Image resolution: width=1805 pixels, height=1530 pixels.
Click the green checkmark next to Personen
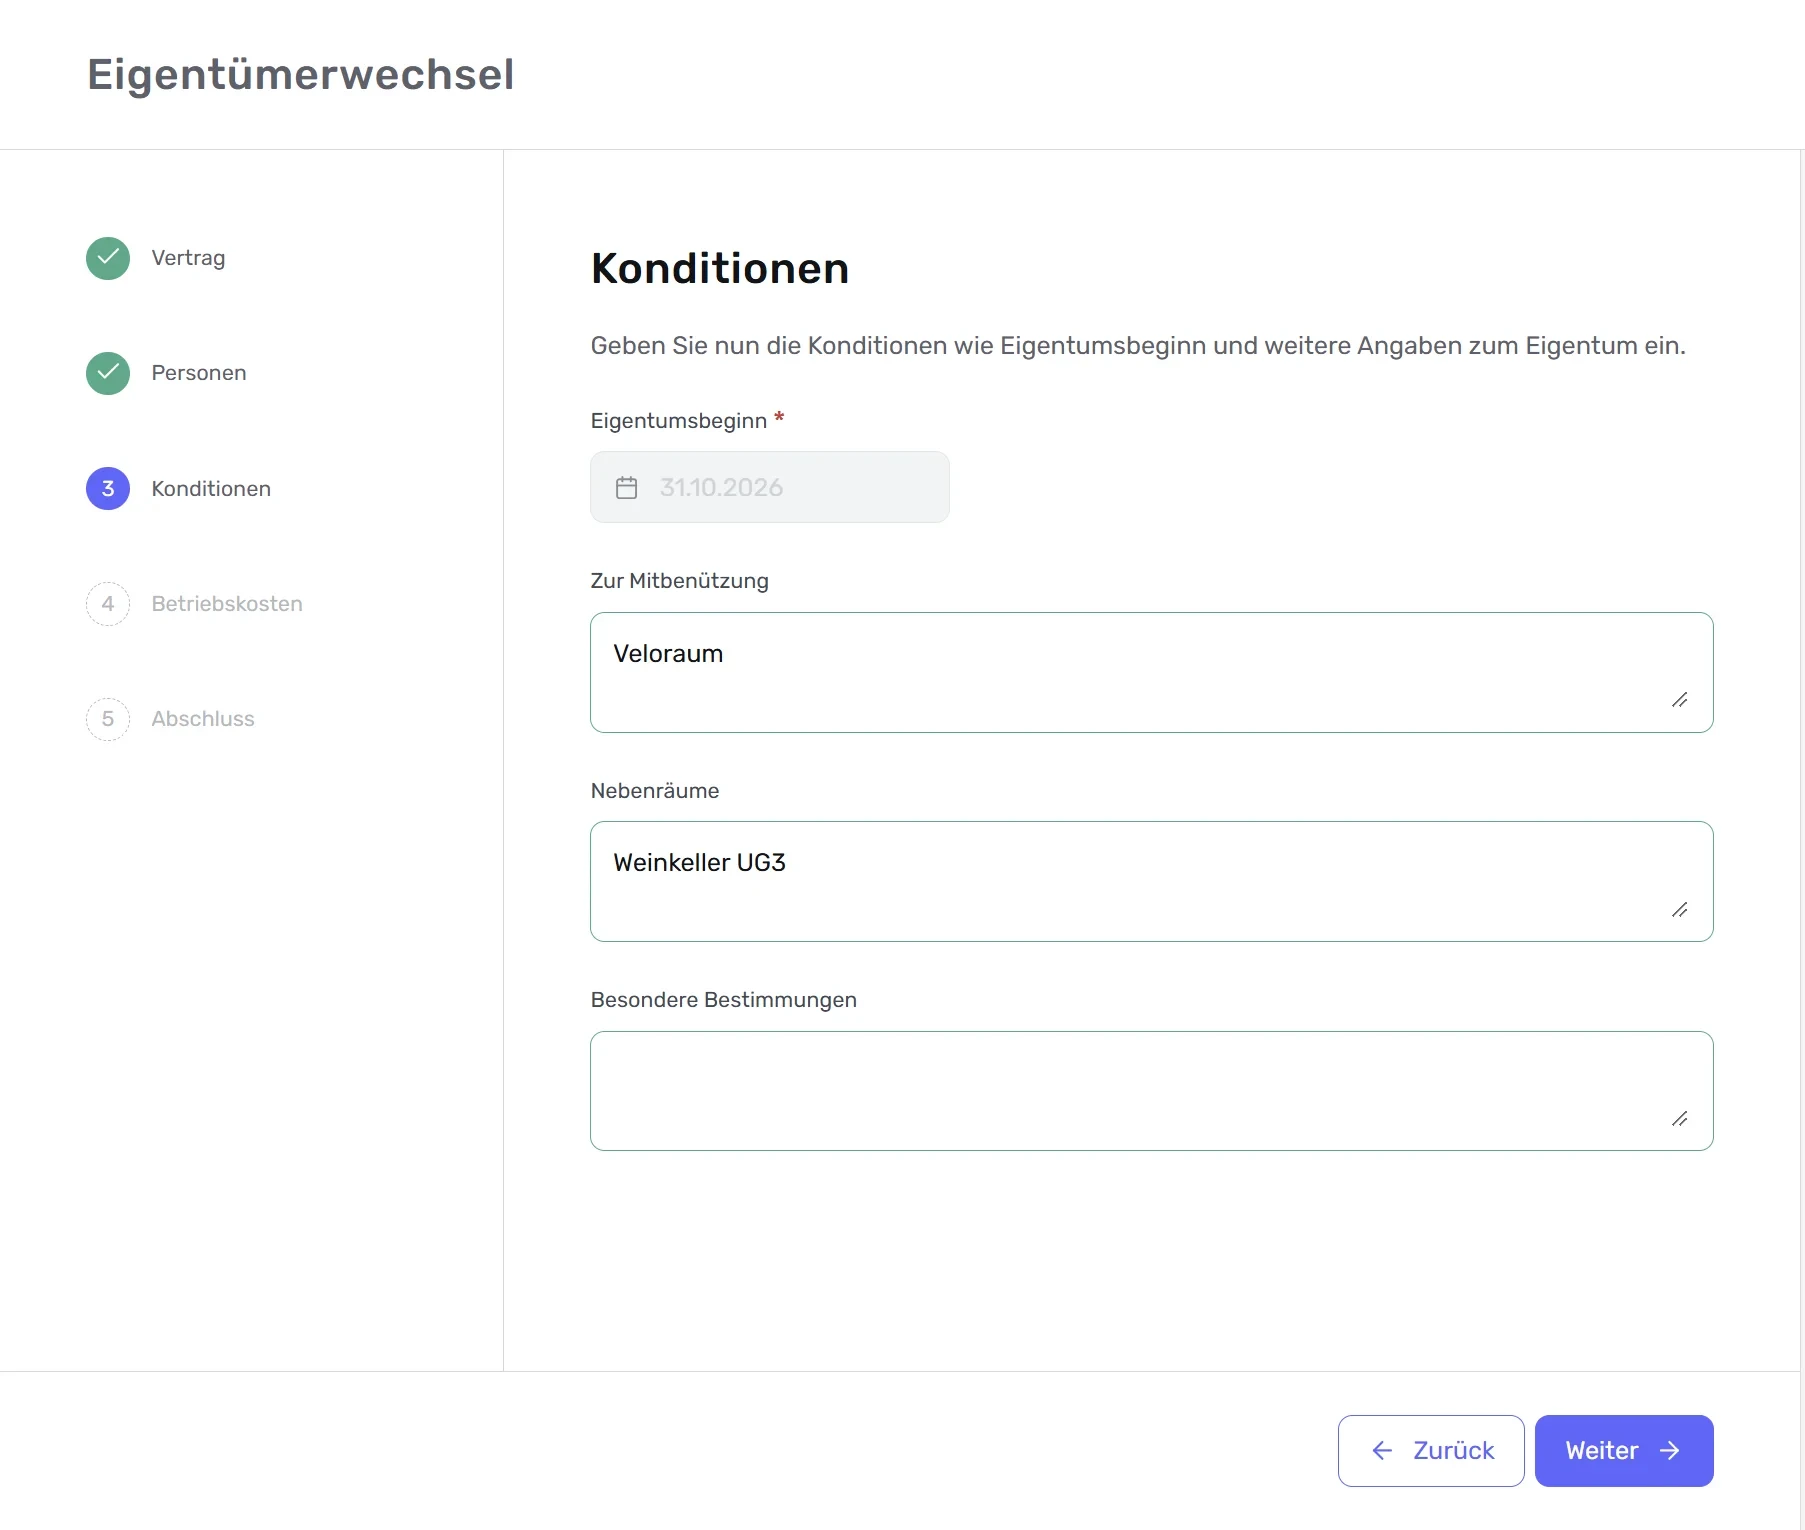[108, 373]
